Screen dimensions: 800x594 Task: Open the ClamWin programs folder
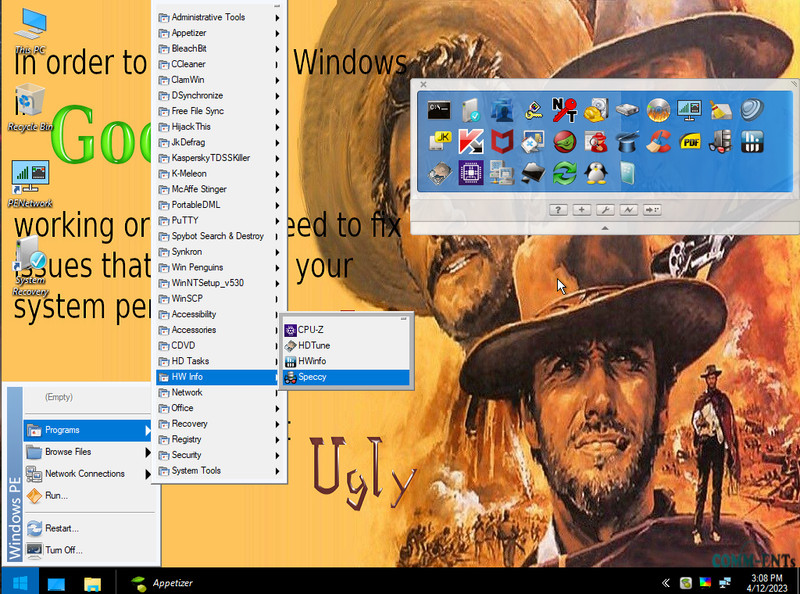(x=219, y=80)
